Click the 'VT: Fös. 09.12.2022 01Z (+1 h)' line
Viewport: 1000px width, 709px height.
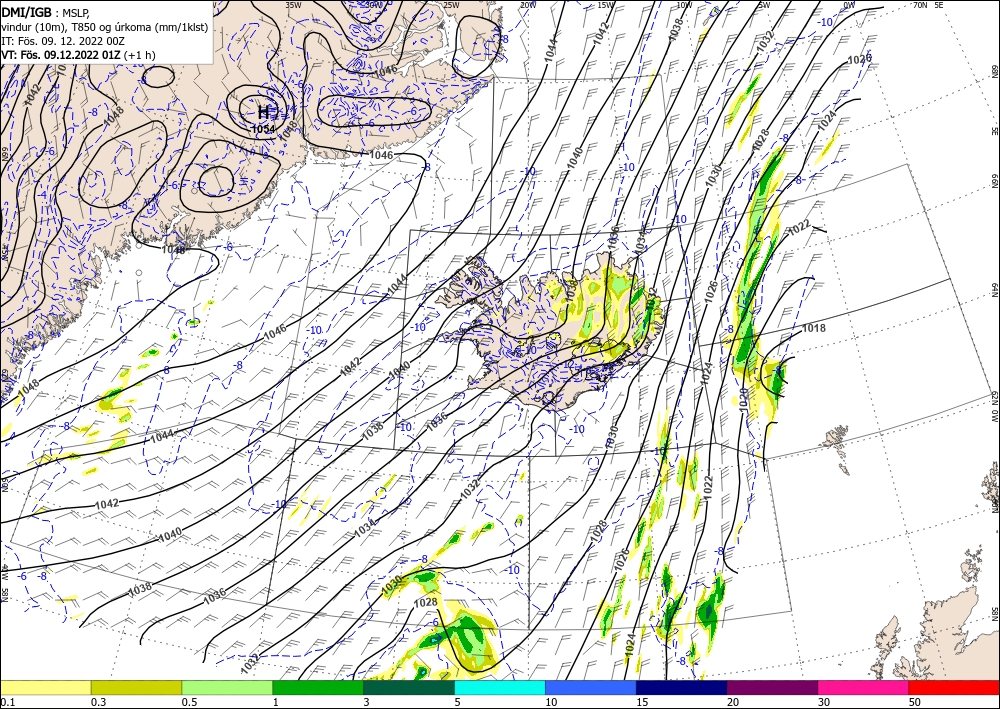[x=78, y=55]
